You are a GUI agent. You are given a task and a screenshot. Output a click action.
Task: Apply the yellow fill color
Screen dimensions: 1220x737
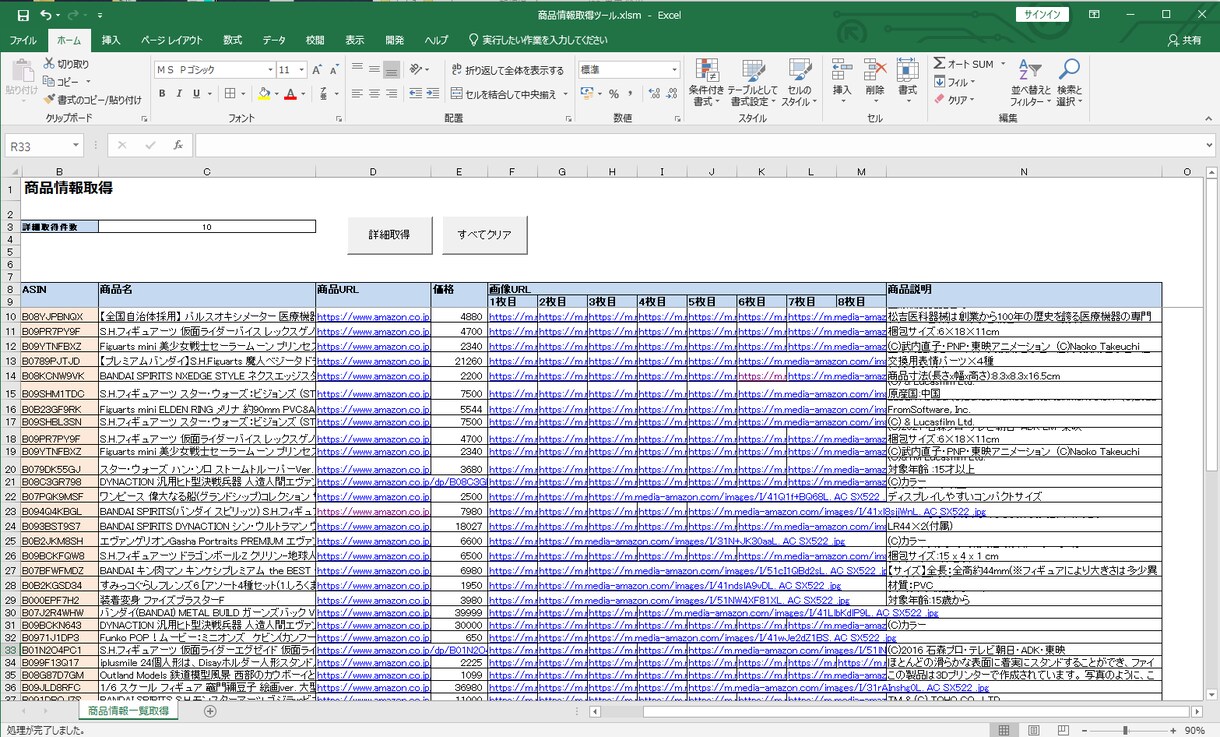tap(264, 94)
